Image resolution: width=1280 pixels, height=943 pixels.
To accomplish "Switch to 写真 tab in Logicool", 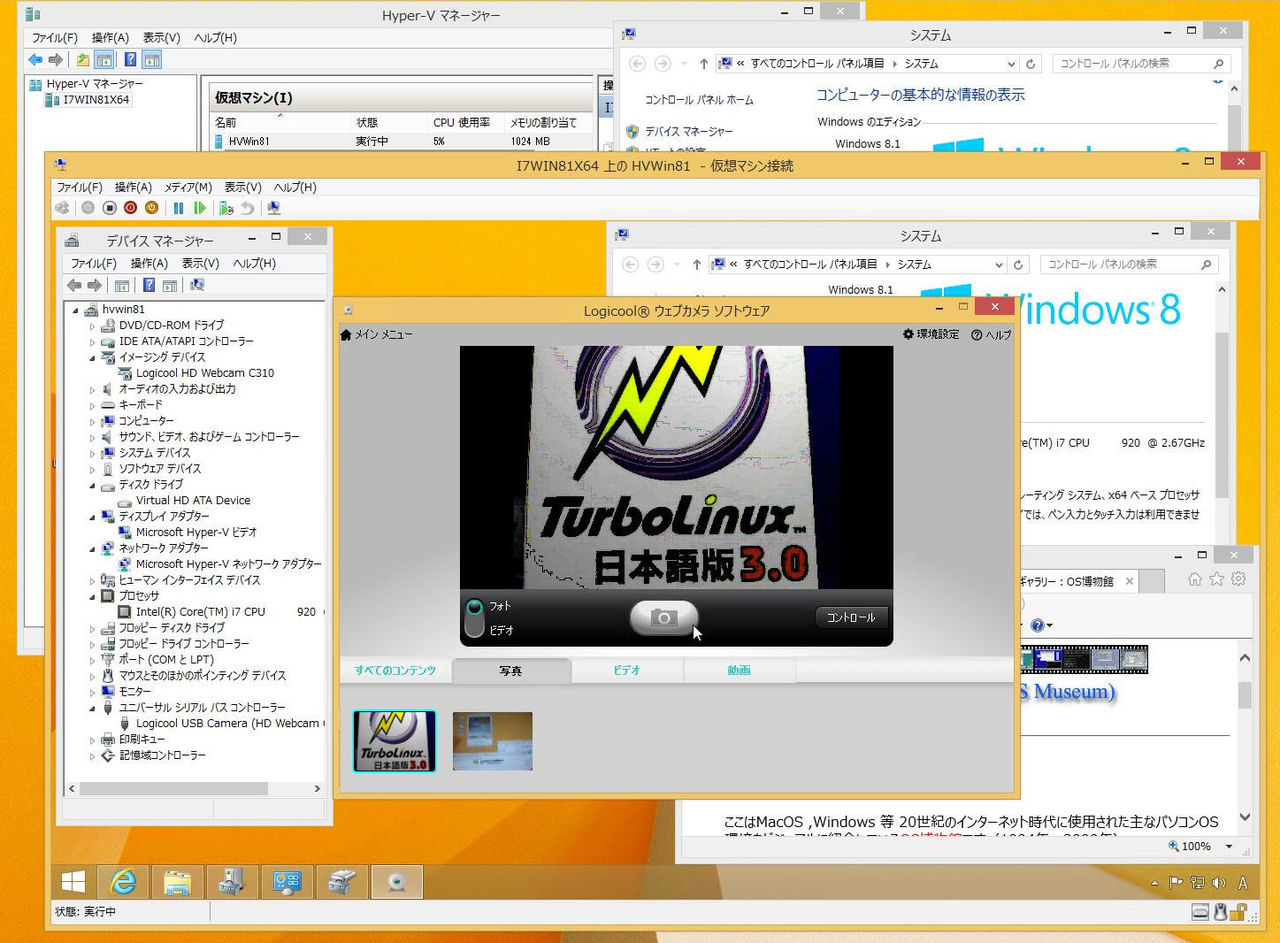I will (x=511, y=670).
